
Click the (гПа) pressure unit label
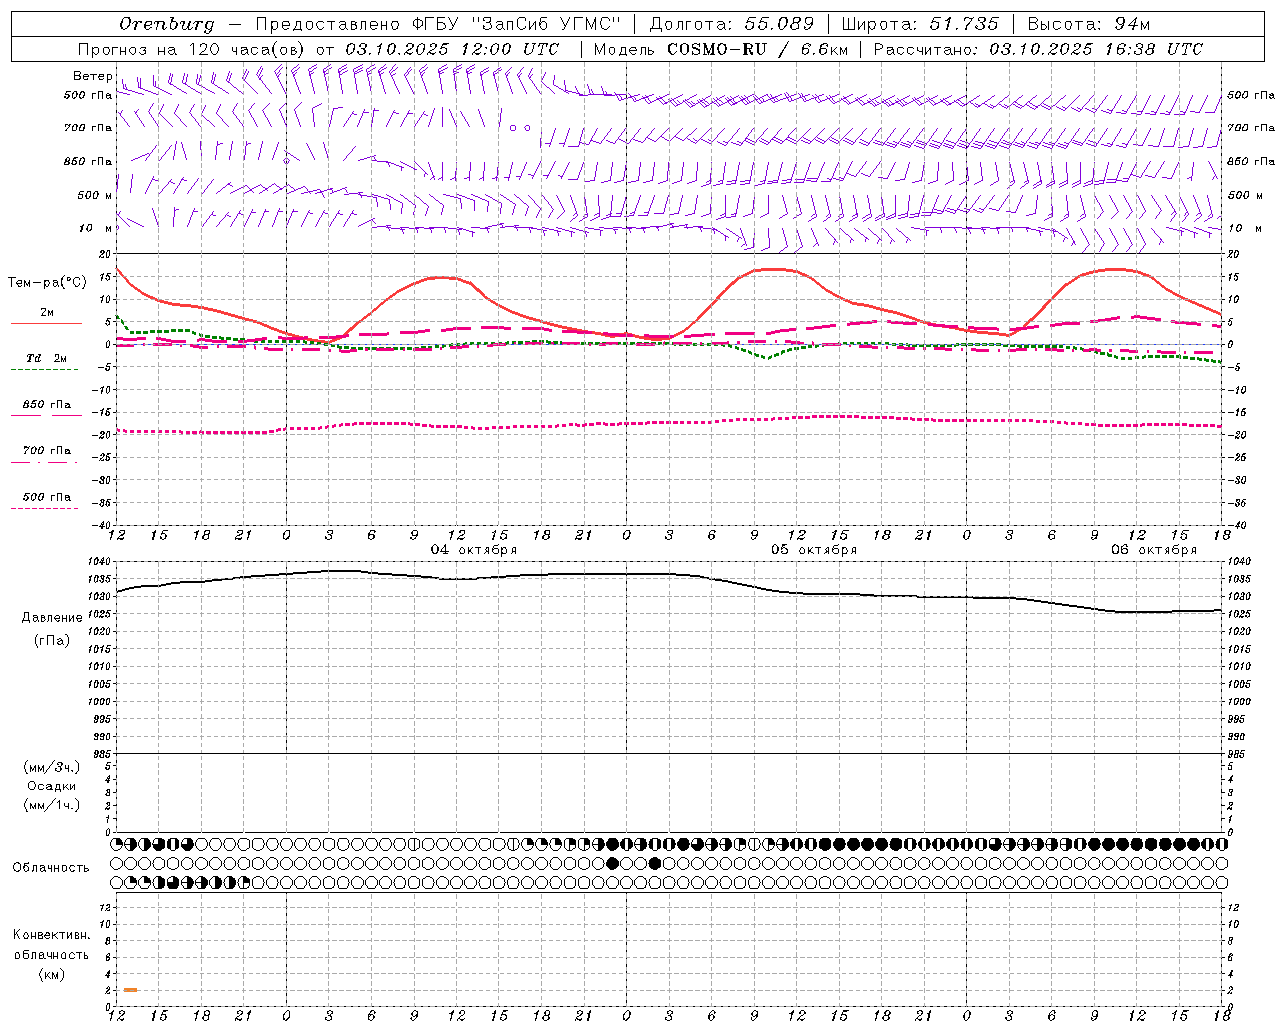(x=52, y=641)
